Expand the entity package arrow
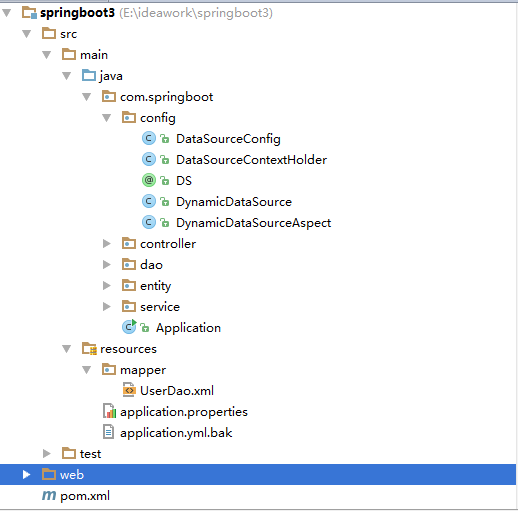 [107, 286]
